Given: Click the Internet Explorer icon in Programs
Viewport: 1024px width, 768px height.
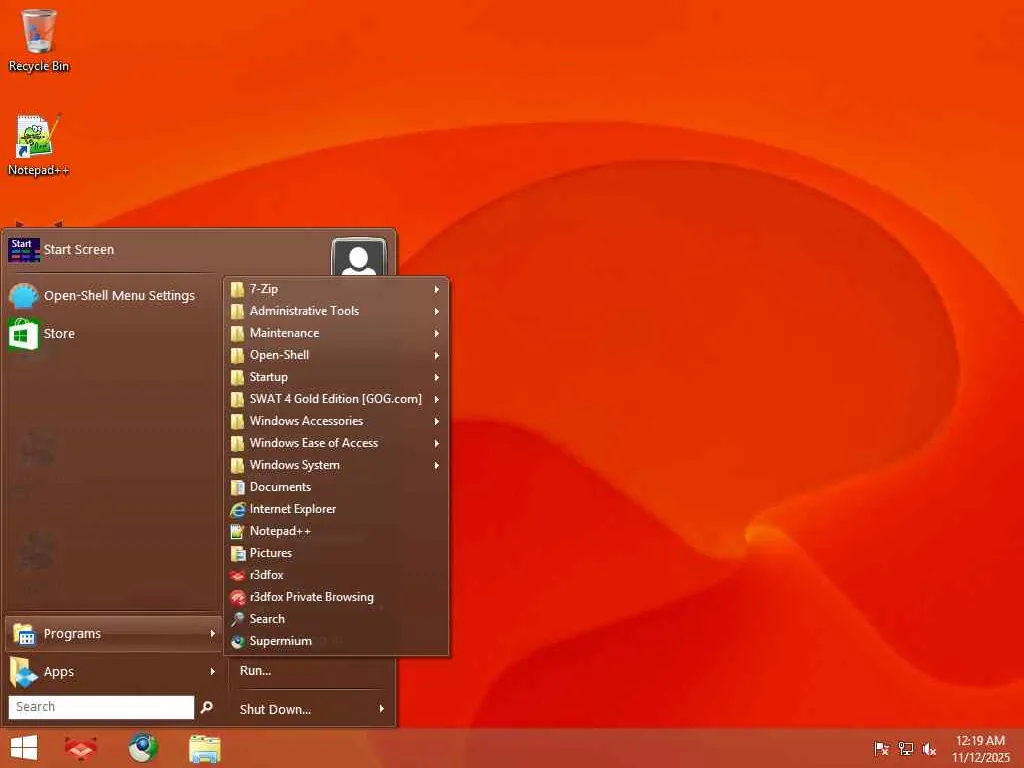Looking at the screenshot, I should point(237,509).
